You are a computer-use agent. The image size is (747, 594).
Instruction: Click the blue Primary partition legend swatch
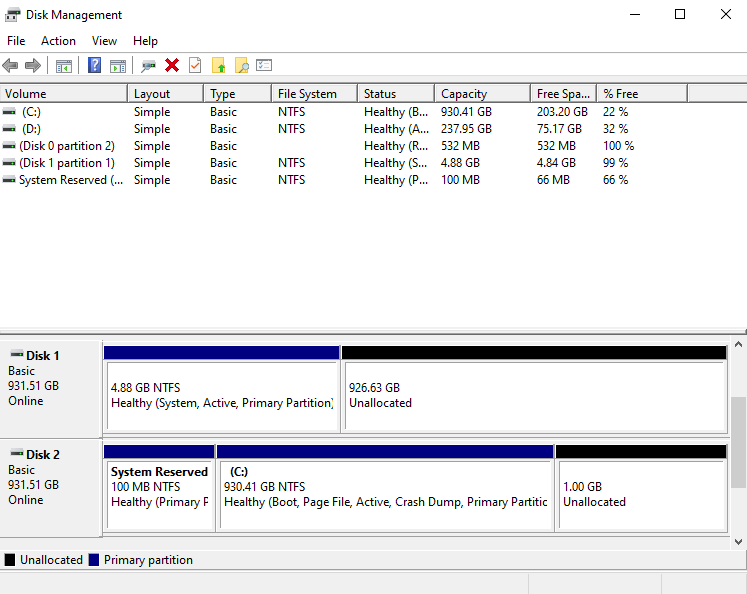94,560
